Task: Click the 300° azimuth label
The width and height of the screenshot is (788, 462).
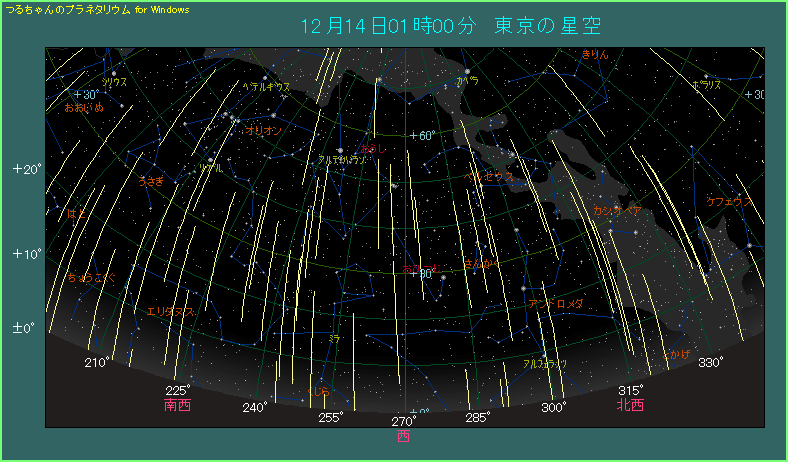Action: pyautogui.click(x=553, y=407)
